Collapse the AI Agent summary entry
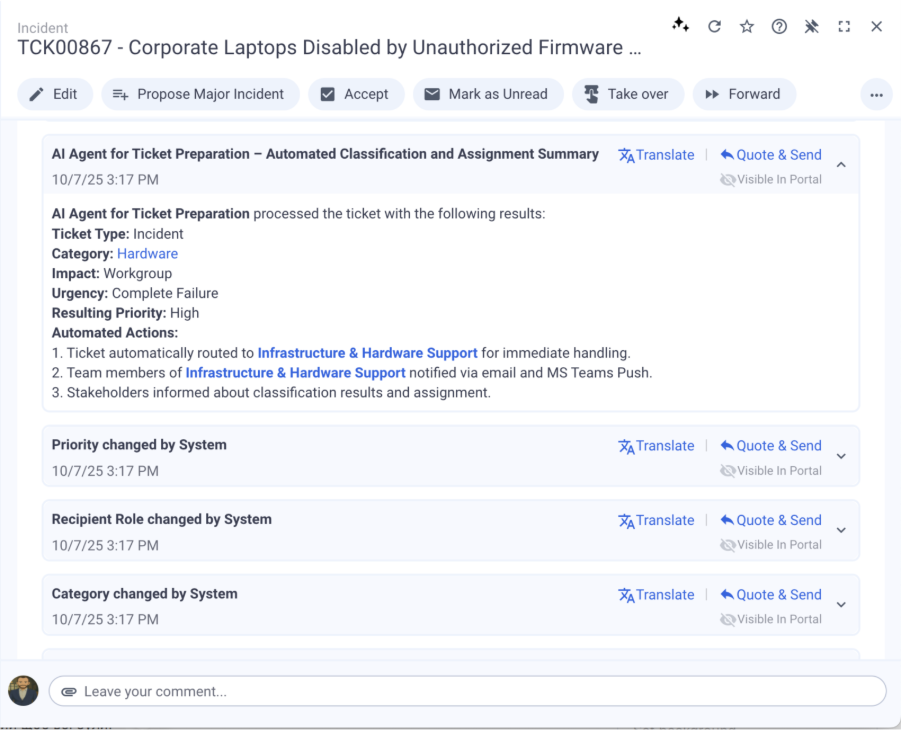This screenshot has width=901, height=732. 841,165
